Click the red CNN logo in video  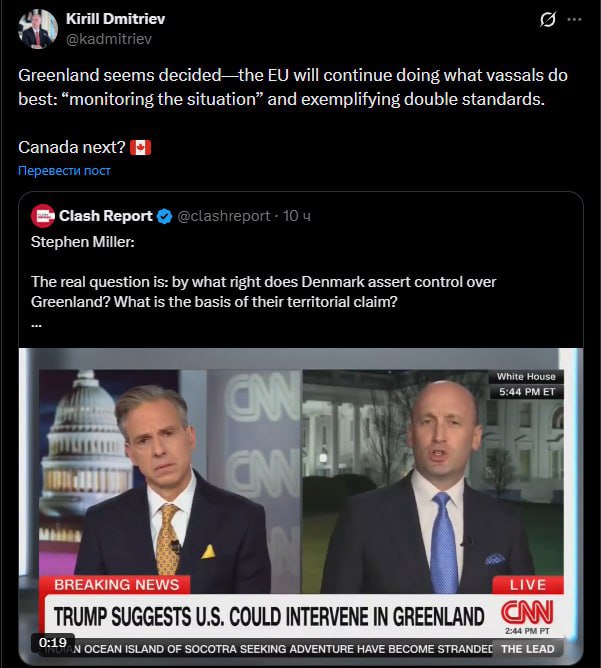pos(527,612)
